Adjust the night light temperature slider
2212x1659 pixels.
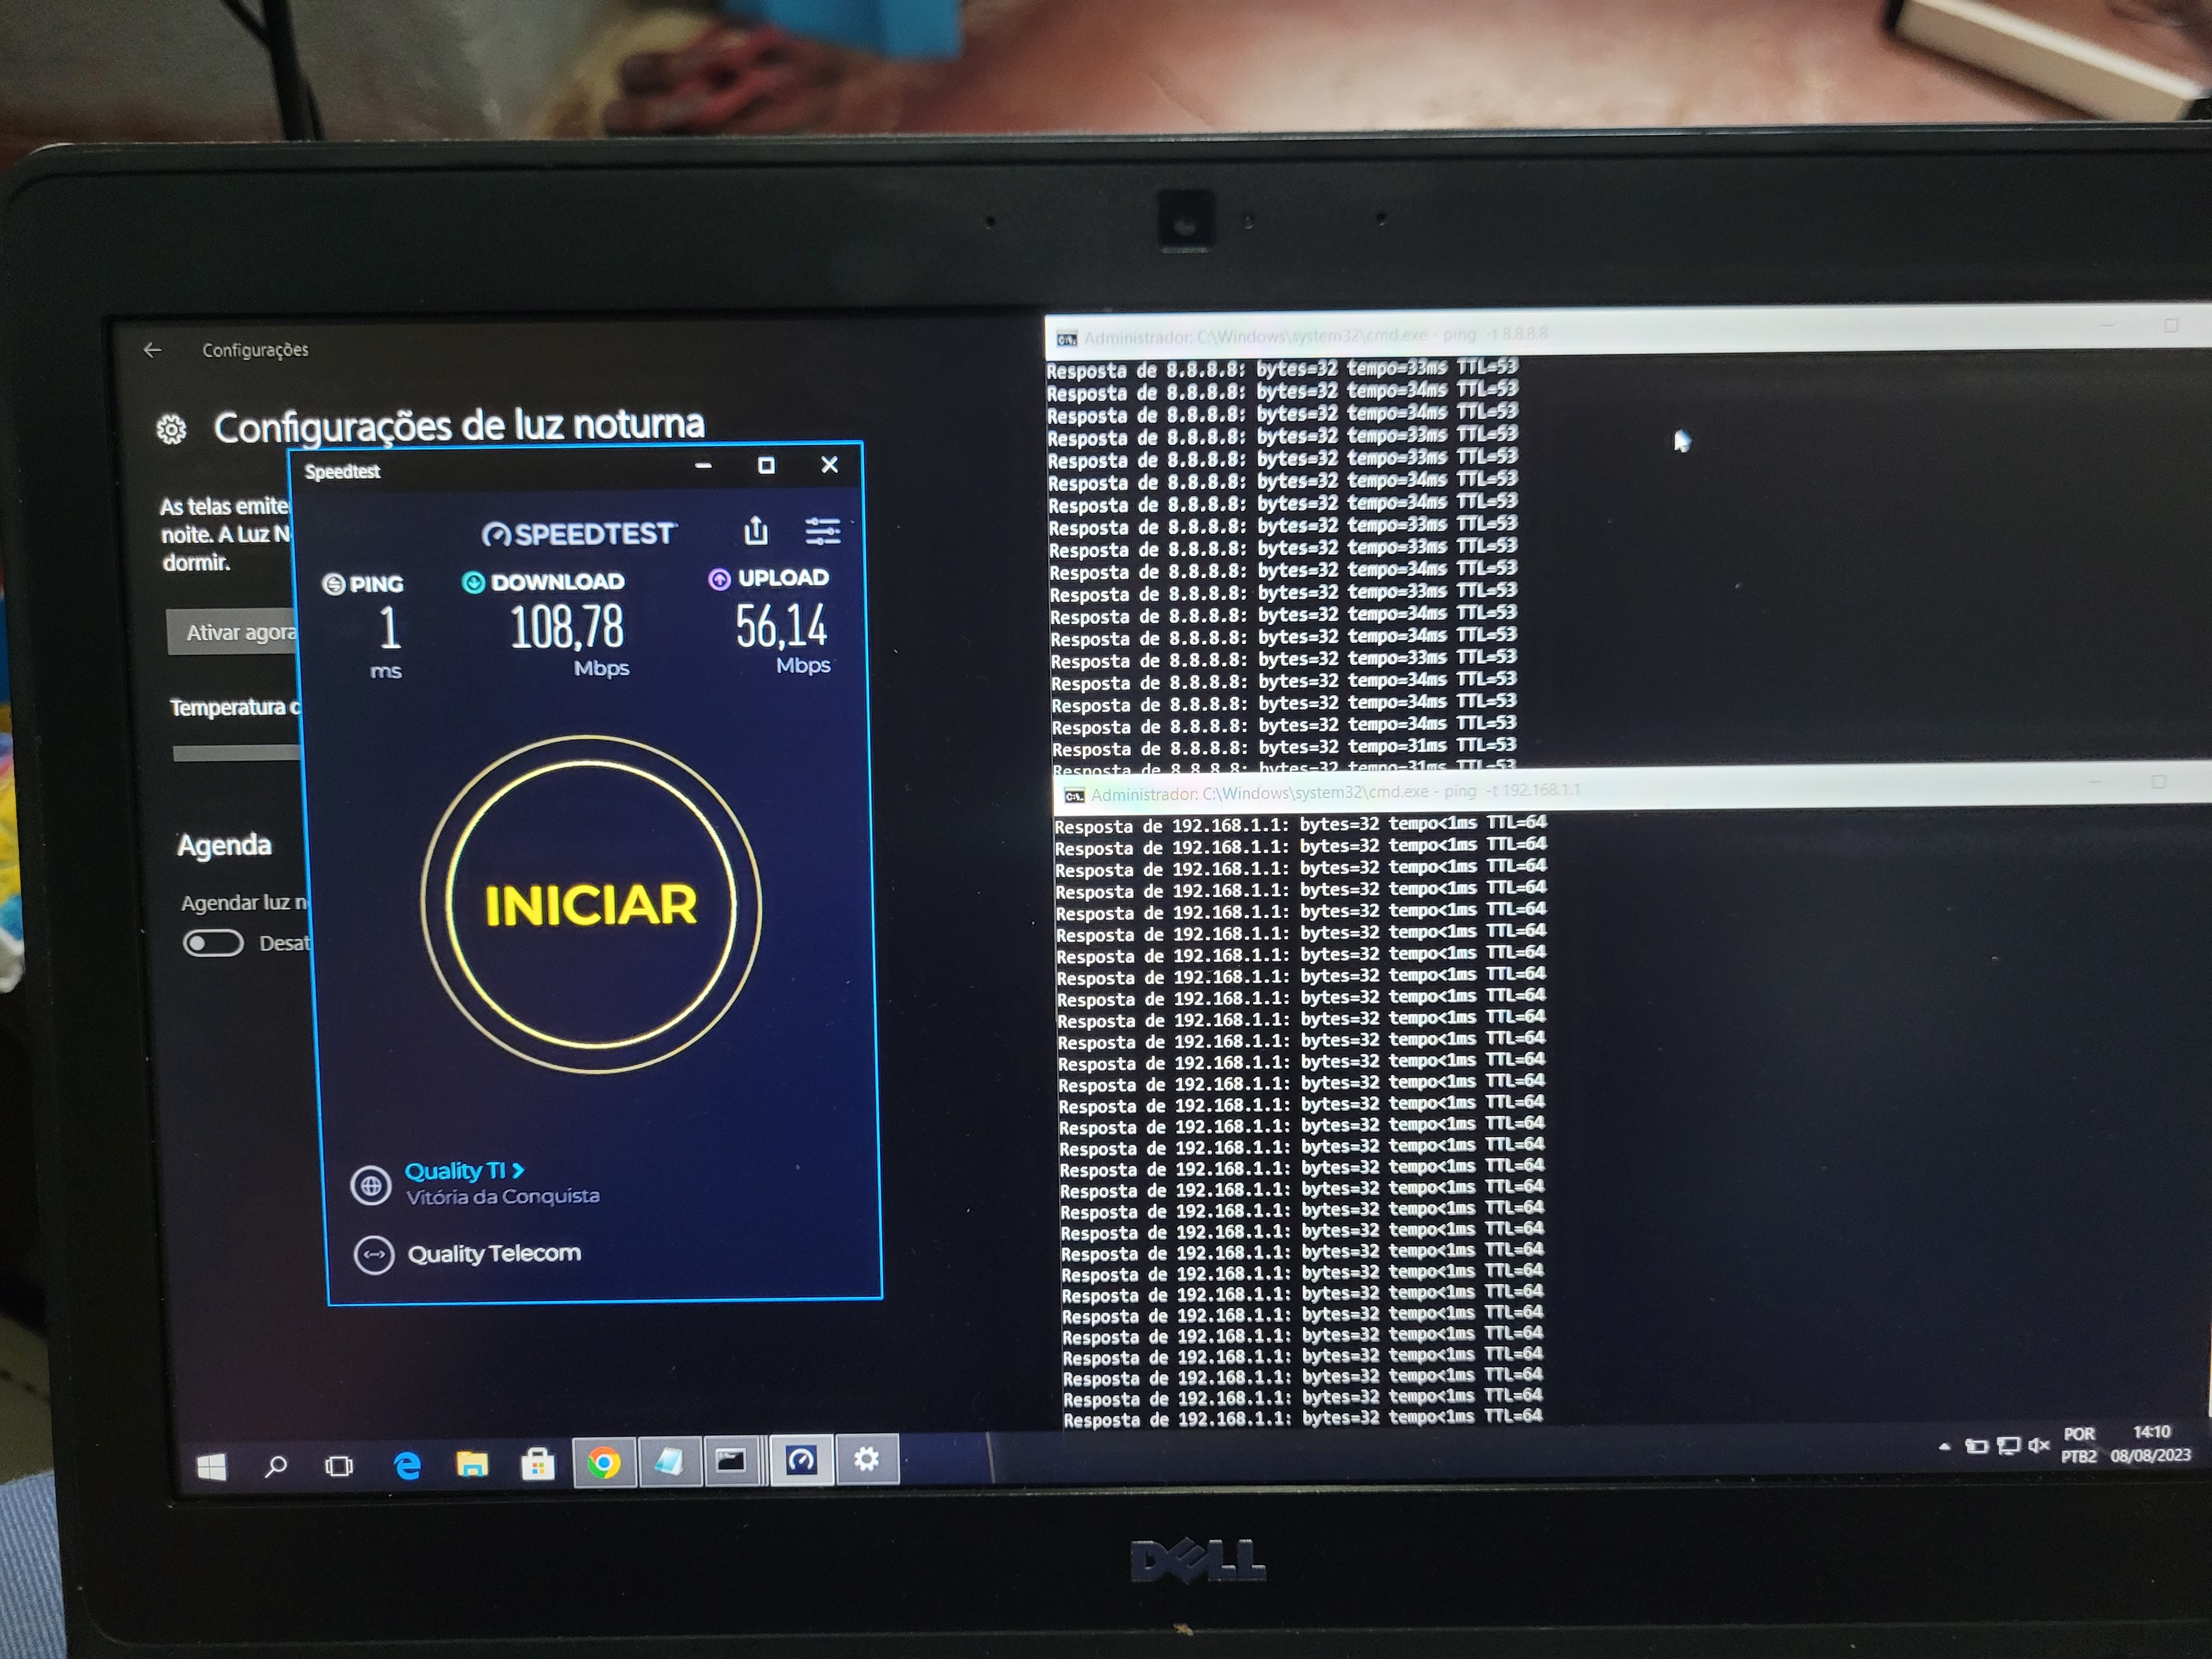(236, 754)
